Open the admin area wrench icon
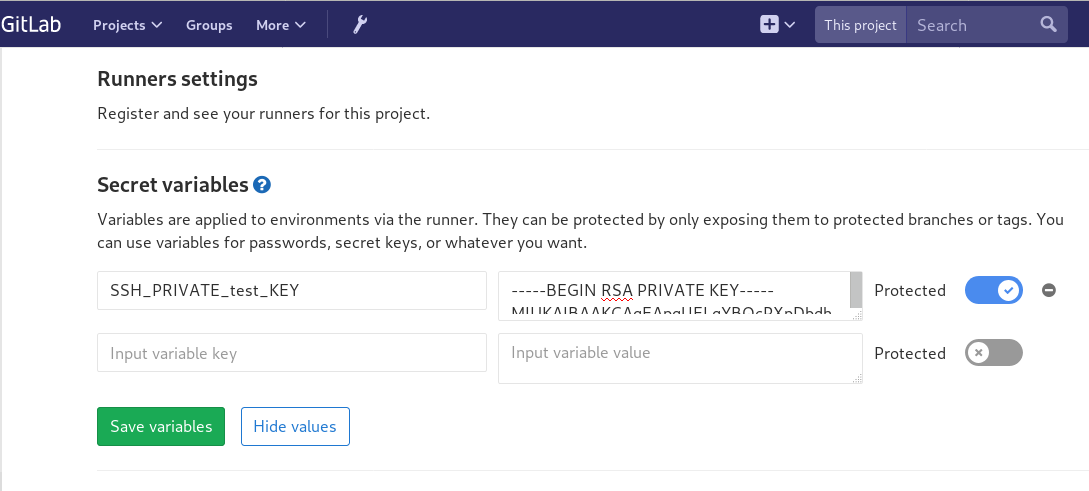The width and height of the screenshot is (1089, 491). point(361,25)
